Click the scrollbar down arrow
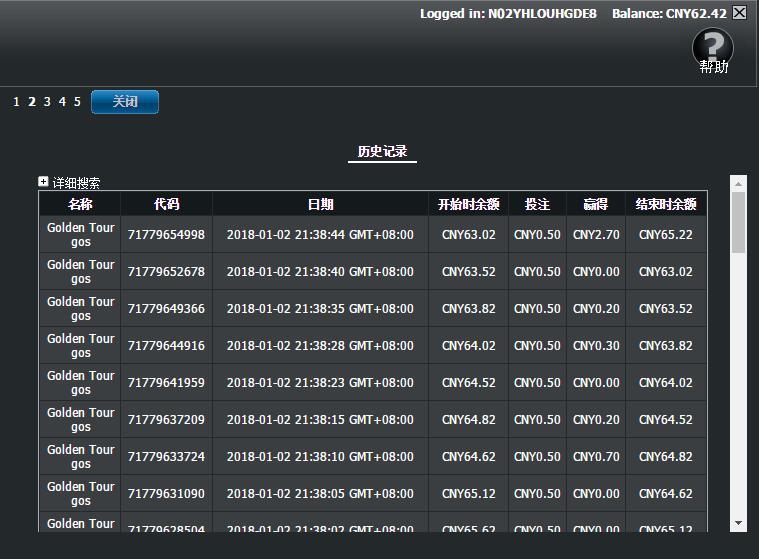This screenshot has height=559, width=759. click(739, 523)
